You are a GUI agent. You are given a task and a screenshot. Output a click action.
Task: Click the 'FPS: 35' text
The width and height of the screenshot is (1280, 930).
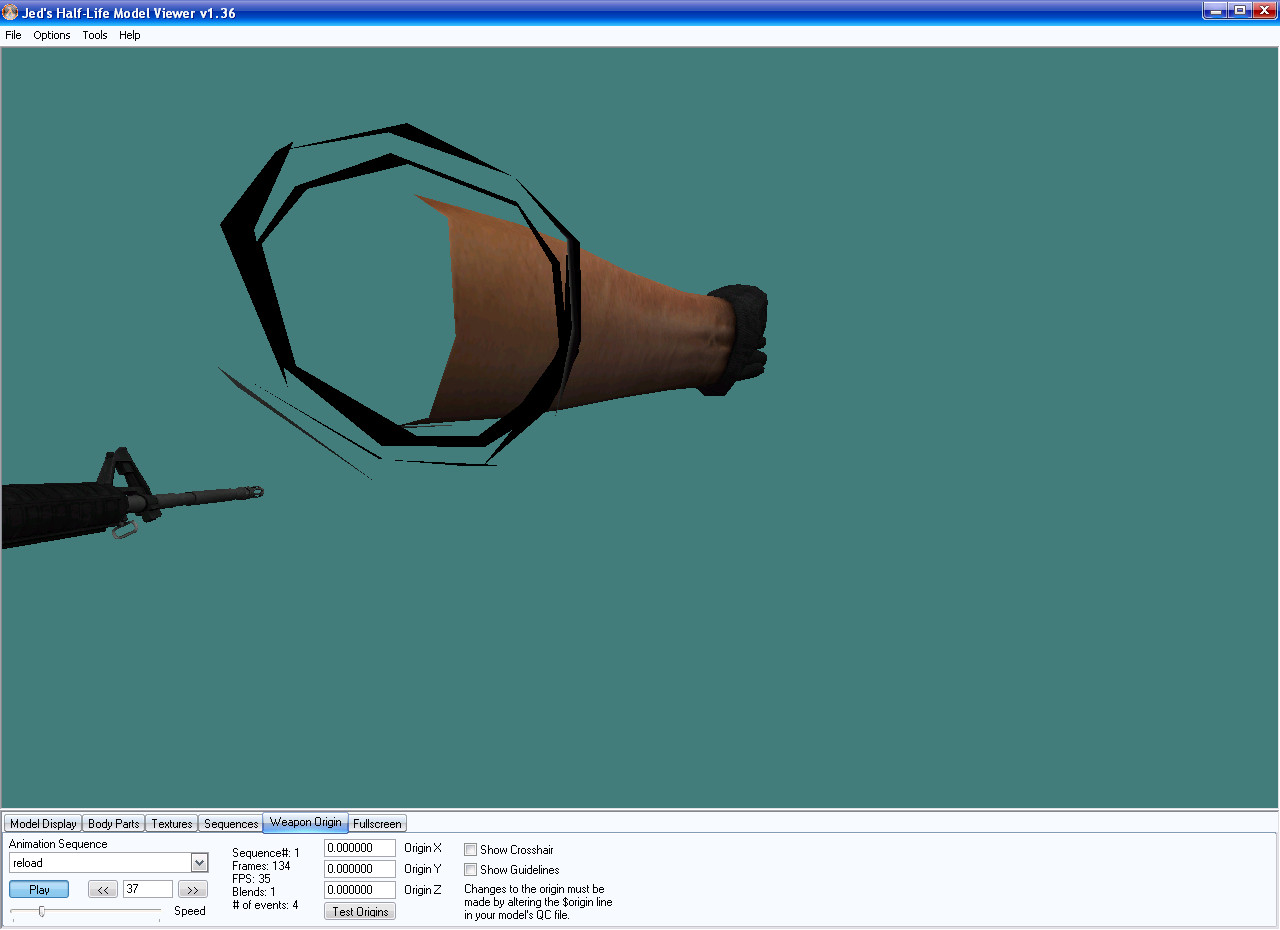(x=251, y=879)
